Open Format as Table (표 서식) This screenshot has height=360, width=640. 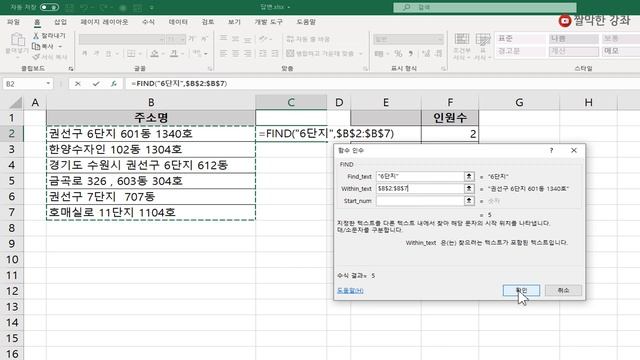tap(483, 47)
